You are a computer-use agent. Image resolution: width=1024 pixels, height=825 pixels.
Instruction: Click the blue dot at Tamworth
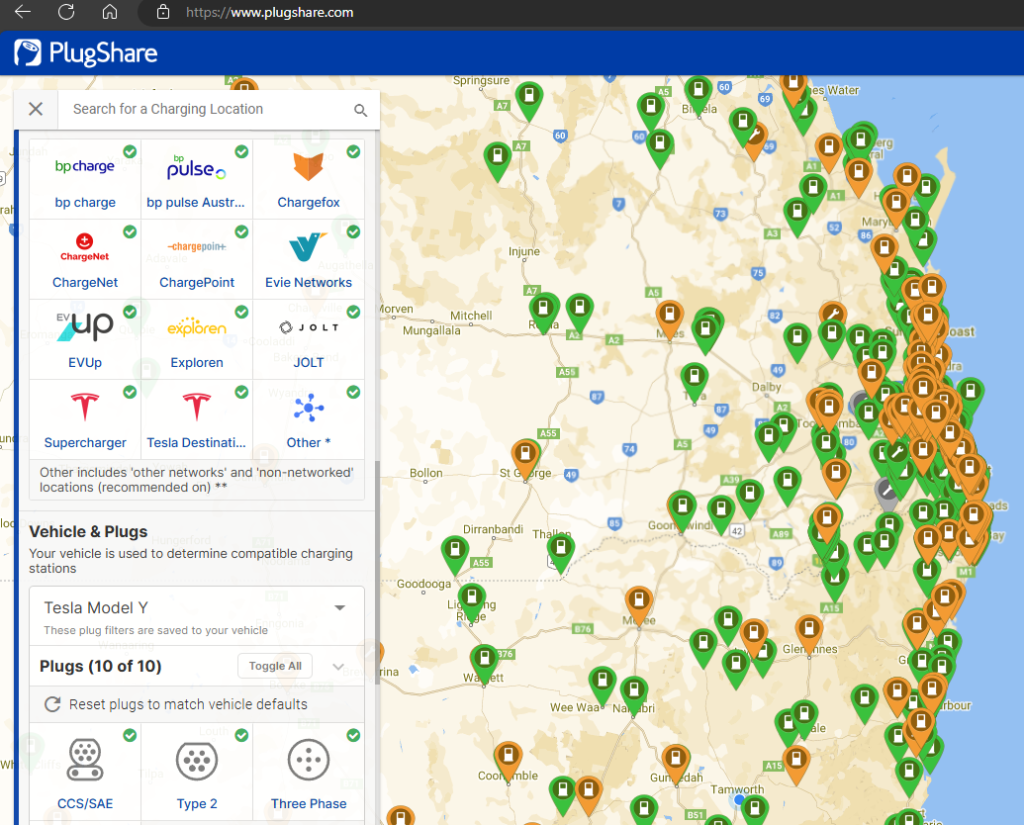(739, 800)
